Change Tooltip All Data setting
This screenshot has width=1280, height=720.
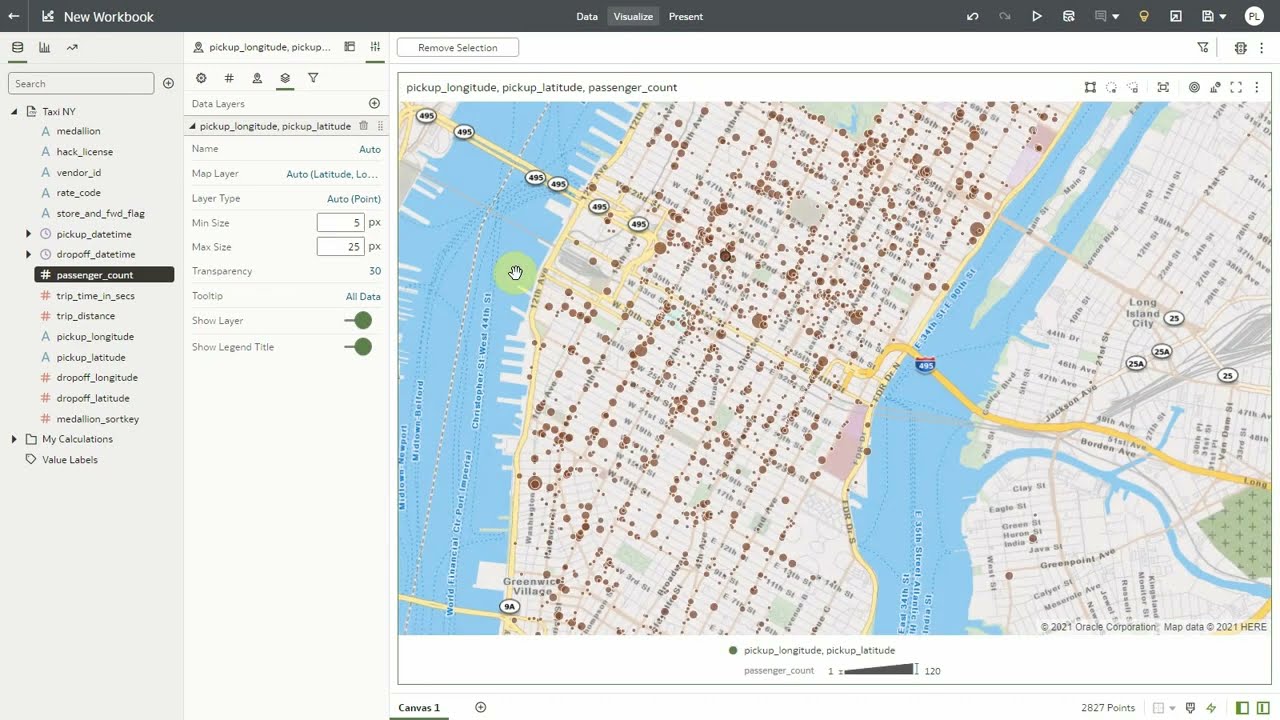coord(363,296)
